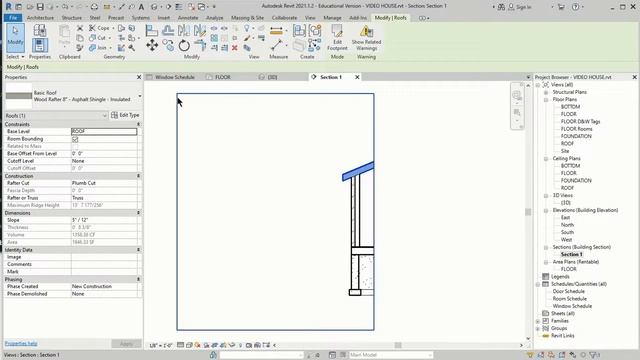
Task: Open the Properties palette button
Action: tap(40, 45)
